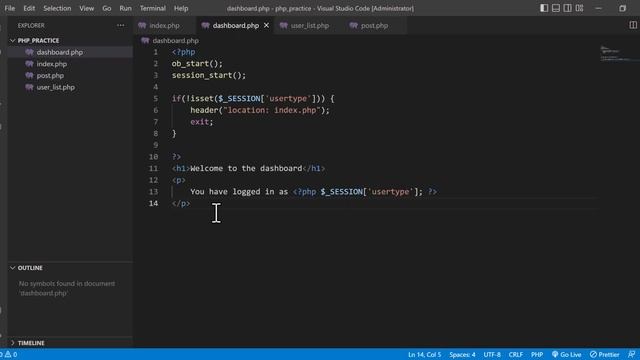The height and width of the screenshot is (360, 640).
Task: Click header "location: index.php" line
Action: tap(260, 110)
